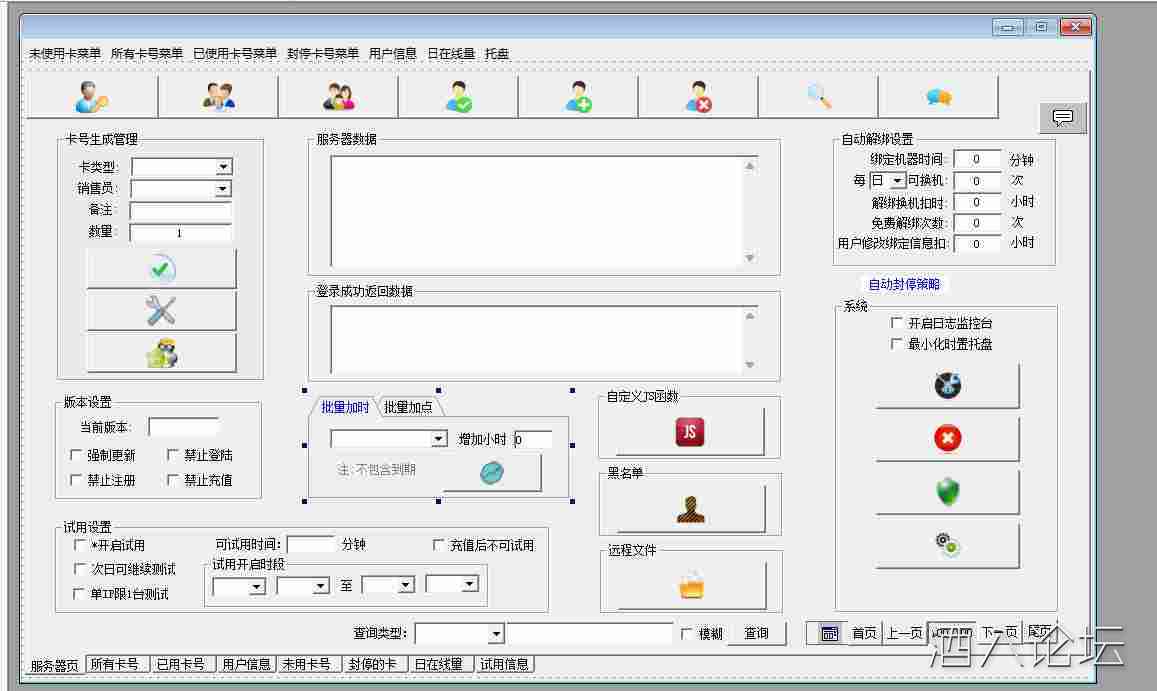Check 开启日志监控台 in the system section

[x=897, y=323]
